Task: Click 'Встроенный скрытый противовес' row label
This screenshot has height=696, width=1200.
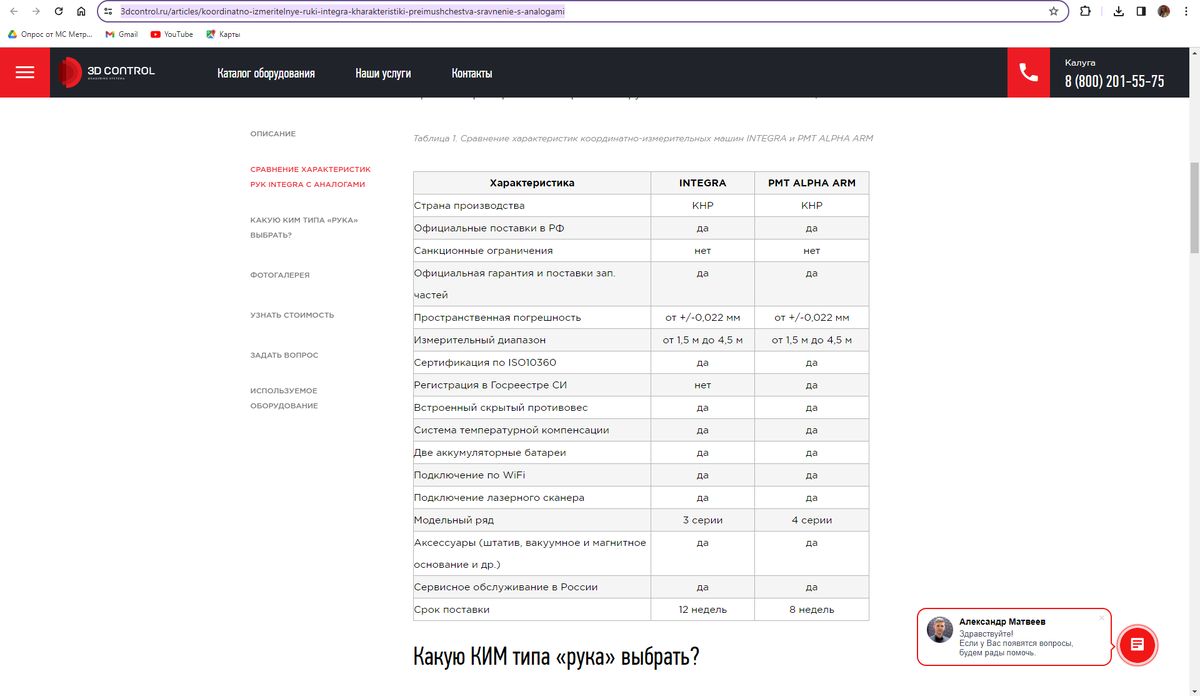Action: (x=501, y=407)
